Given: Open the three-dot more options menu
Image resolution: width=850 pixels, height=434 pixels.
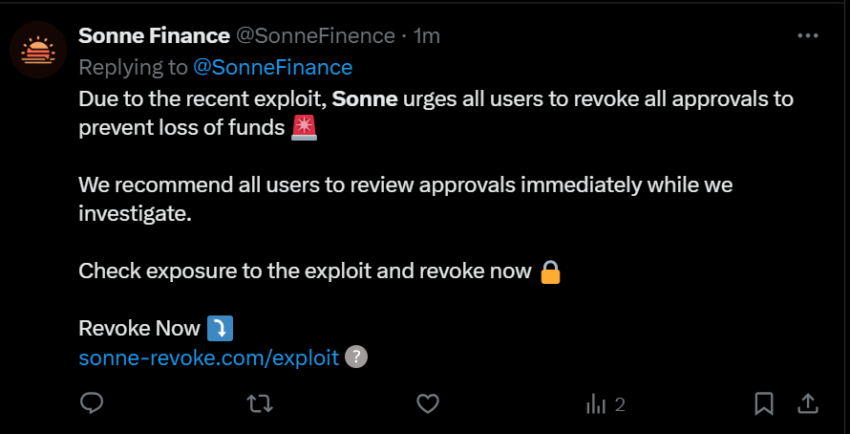Looking at the screenshot, I should (807, 36).
